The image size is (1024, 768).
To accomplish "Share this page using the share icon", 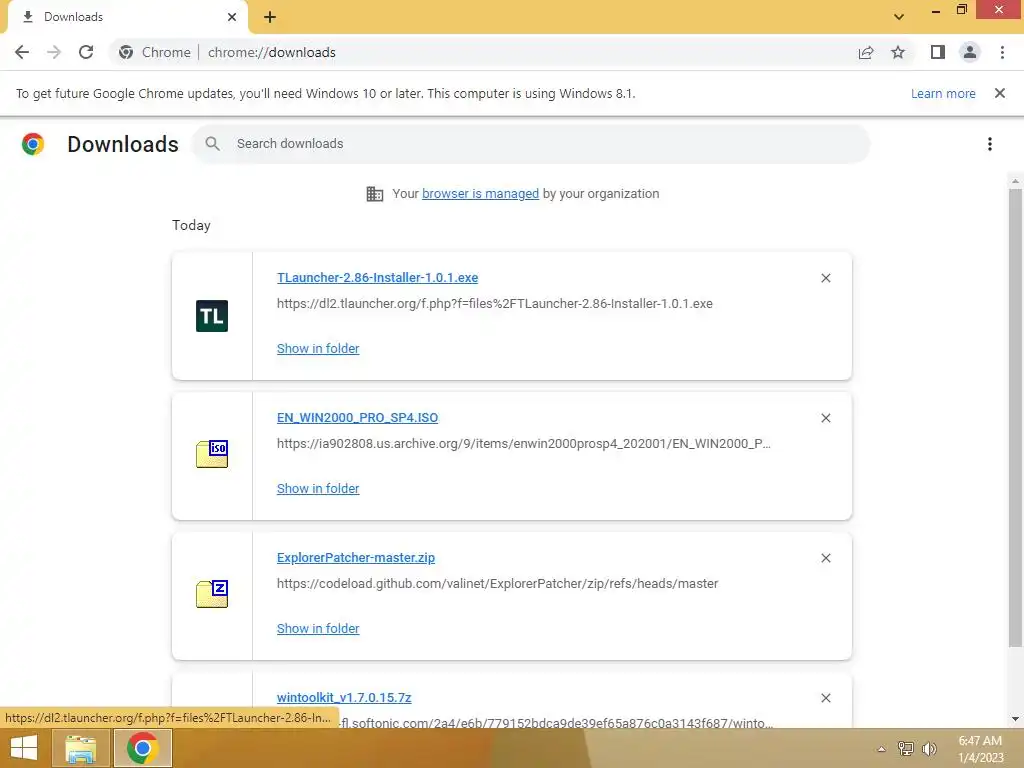I will 866,52.
